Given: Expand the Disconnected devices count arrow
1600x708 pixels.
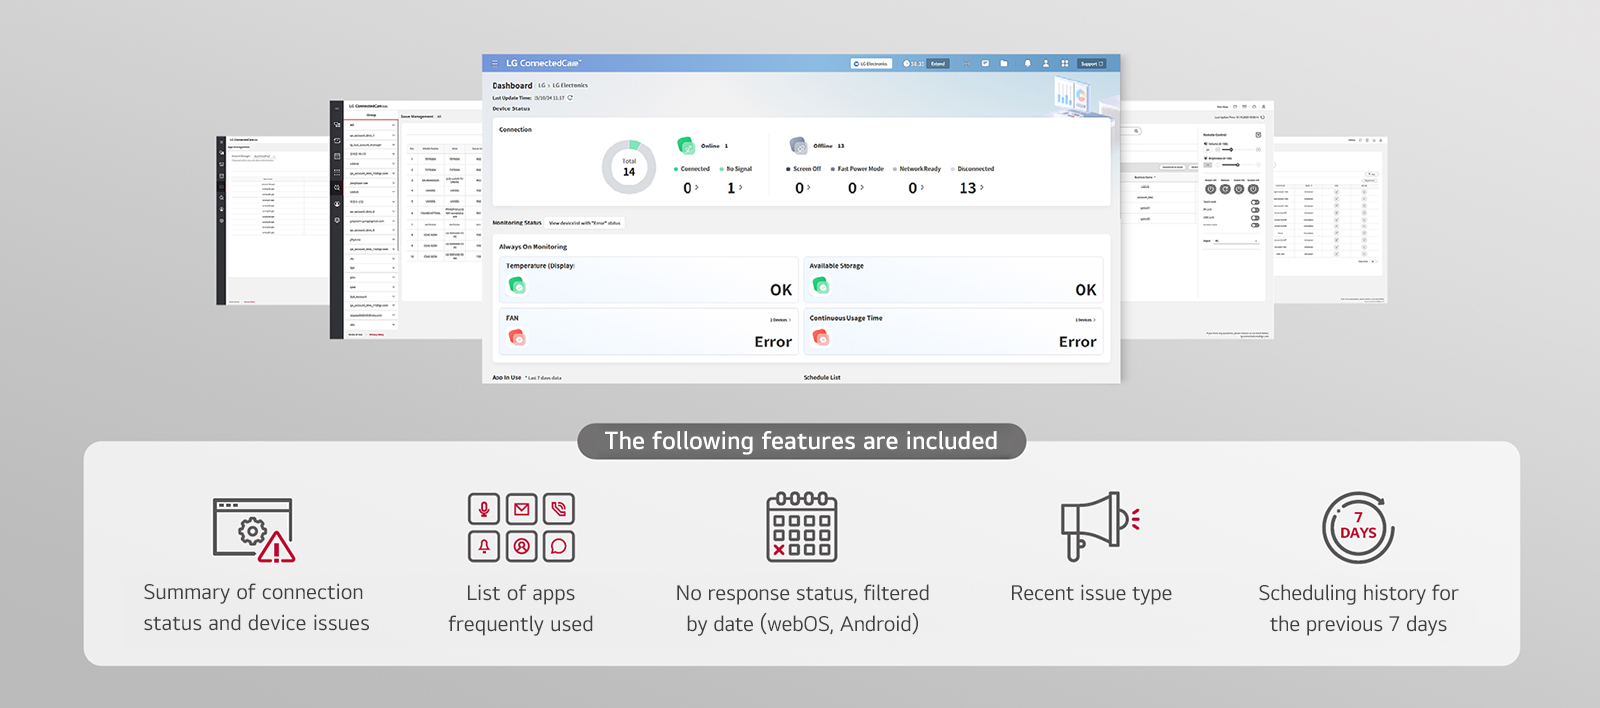Looking at the screenshot, I should coord(982,188).
